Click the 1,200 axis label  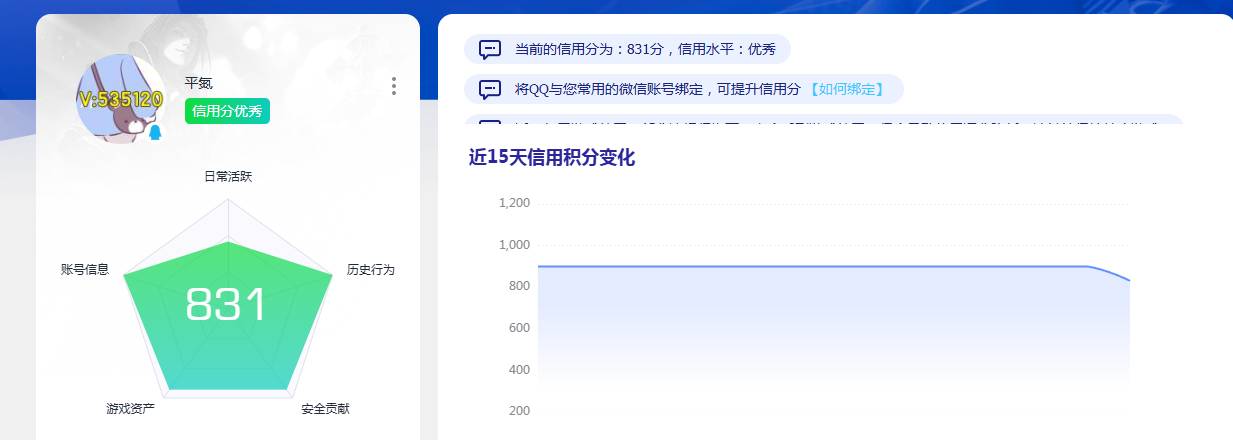click(x=514, y=203)
